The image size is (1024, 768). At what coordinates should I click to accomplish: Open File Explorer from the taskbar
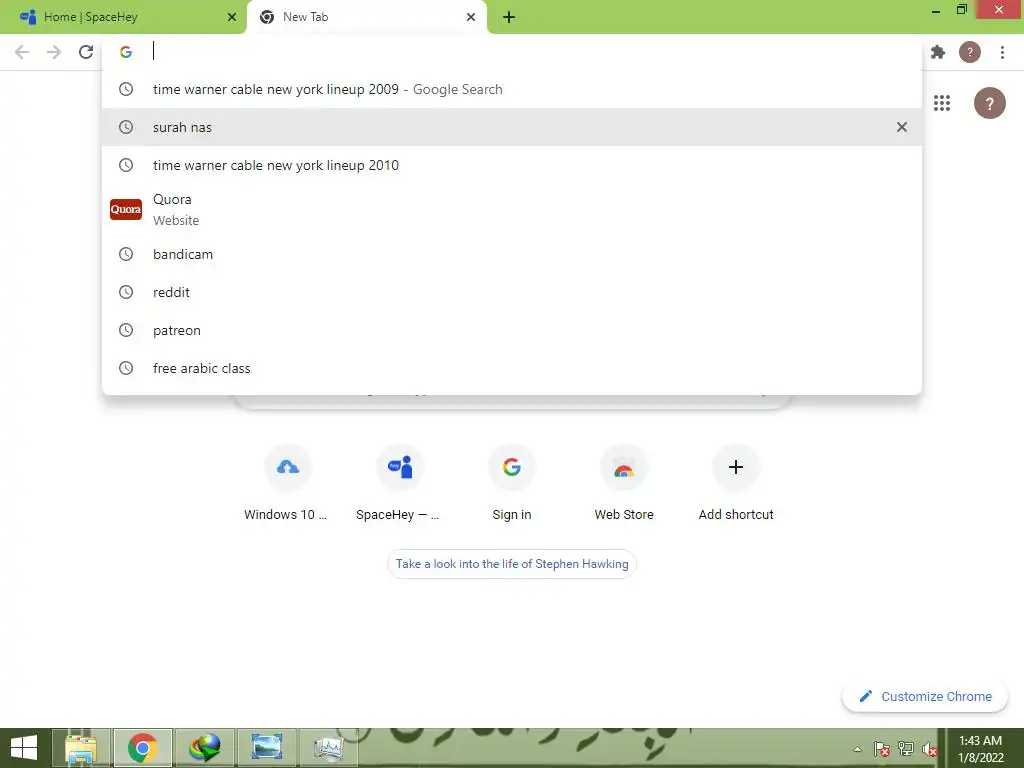(x=82, y=748)
